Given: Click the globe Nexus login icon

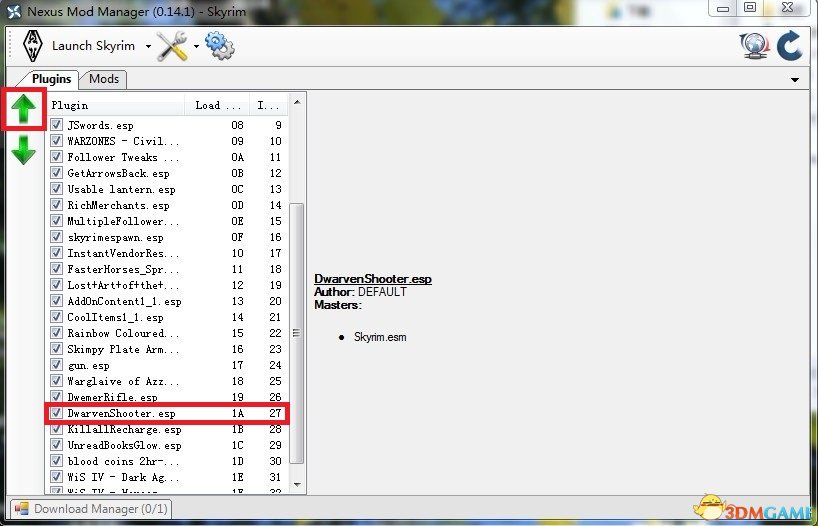Looking at the screenshot, I should point(754,46).
